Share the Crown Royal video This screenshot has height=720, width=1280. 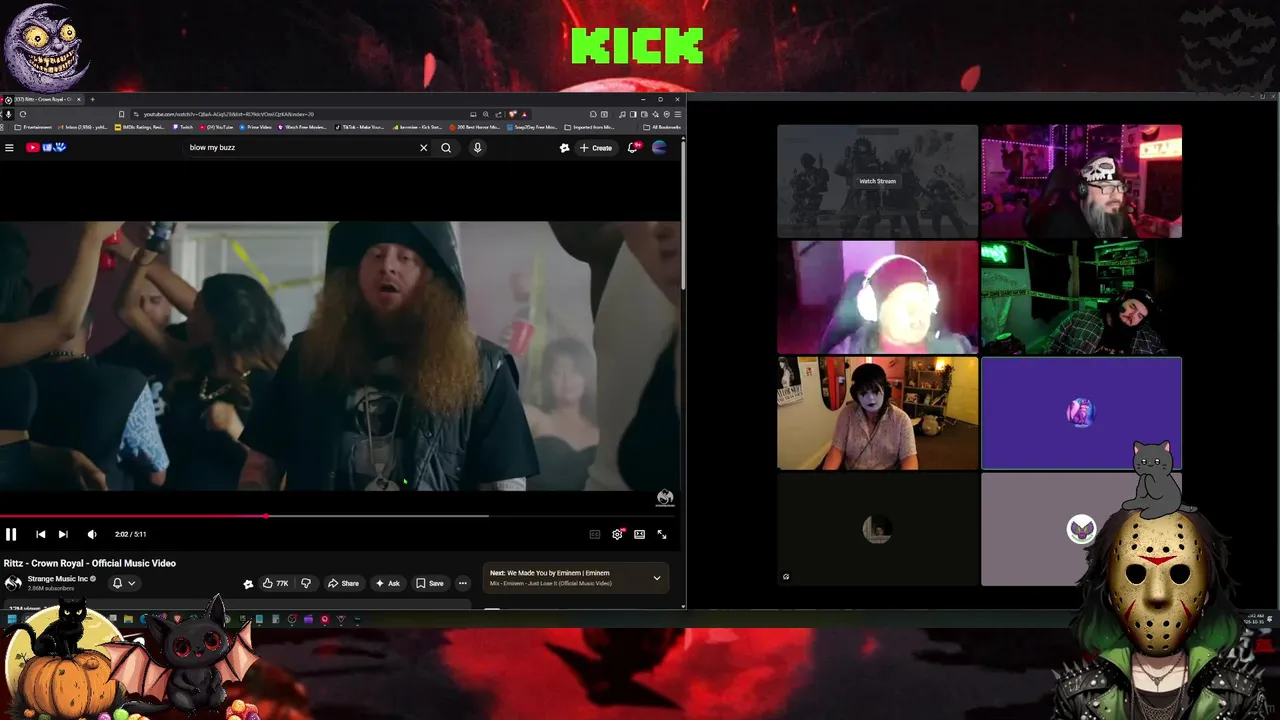coord(344,583)
